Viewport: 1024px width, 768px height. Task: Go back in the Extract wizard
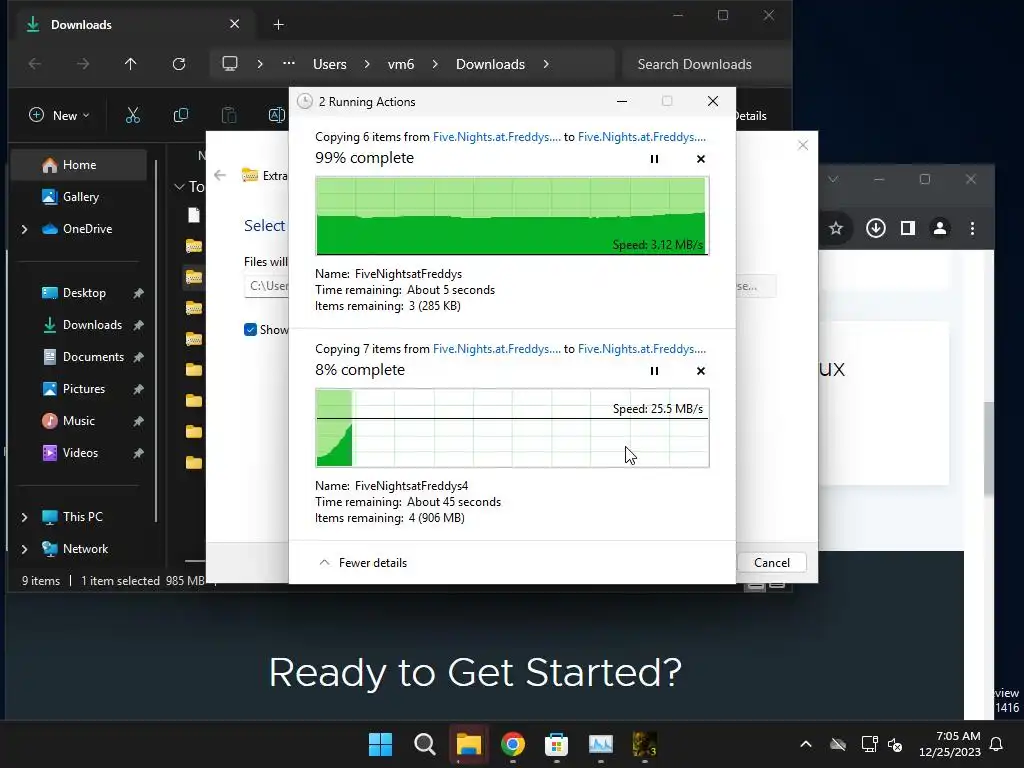[x=220, y=175]
